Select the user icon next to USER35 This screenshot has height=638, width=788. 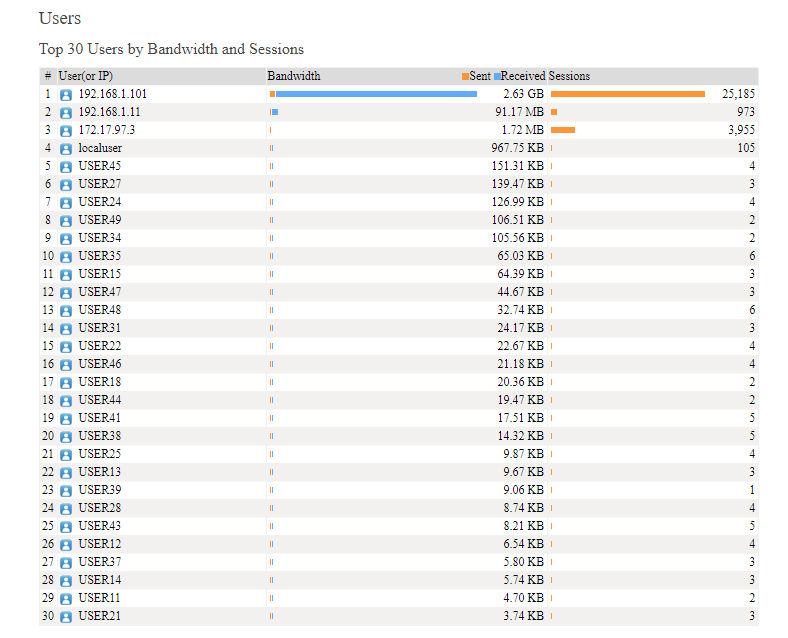click(x=66, y=257)
